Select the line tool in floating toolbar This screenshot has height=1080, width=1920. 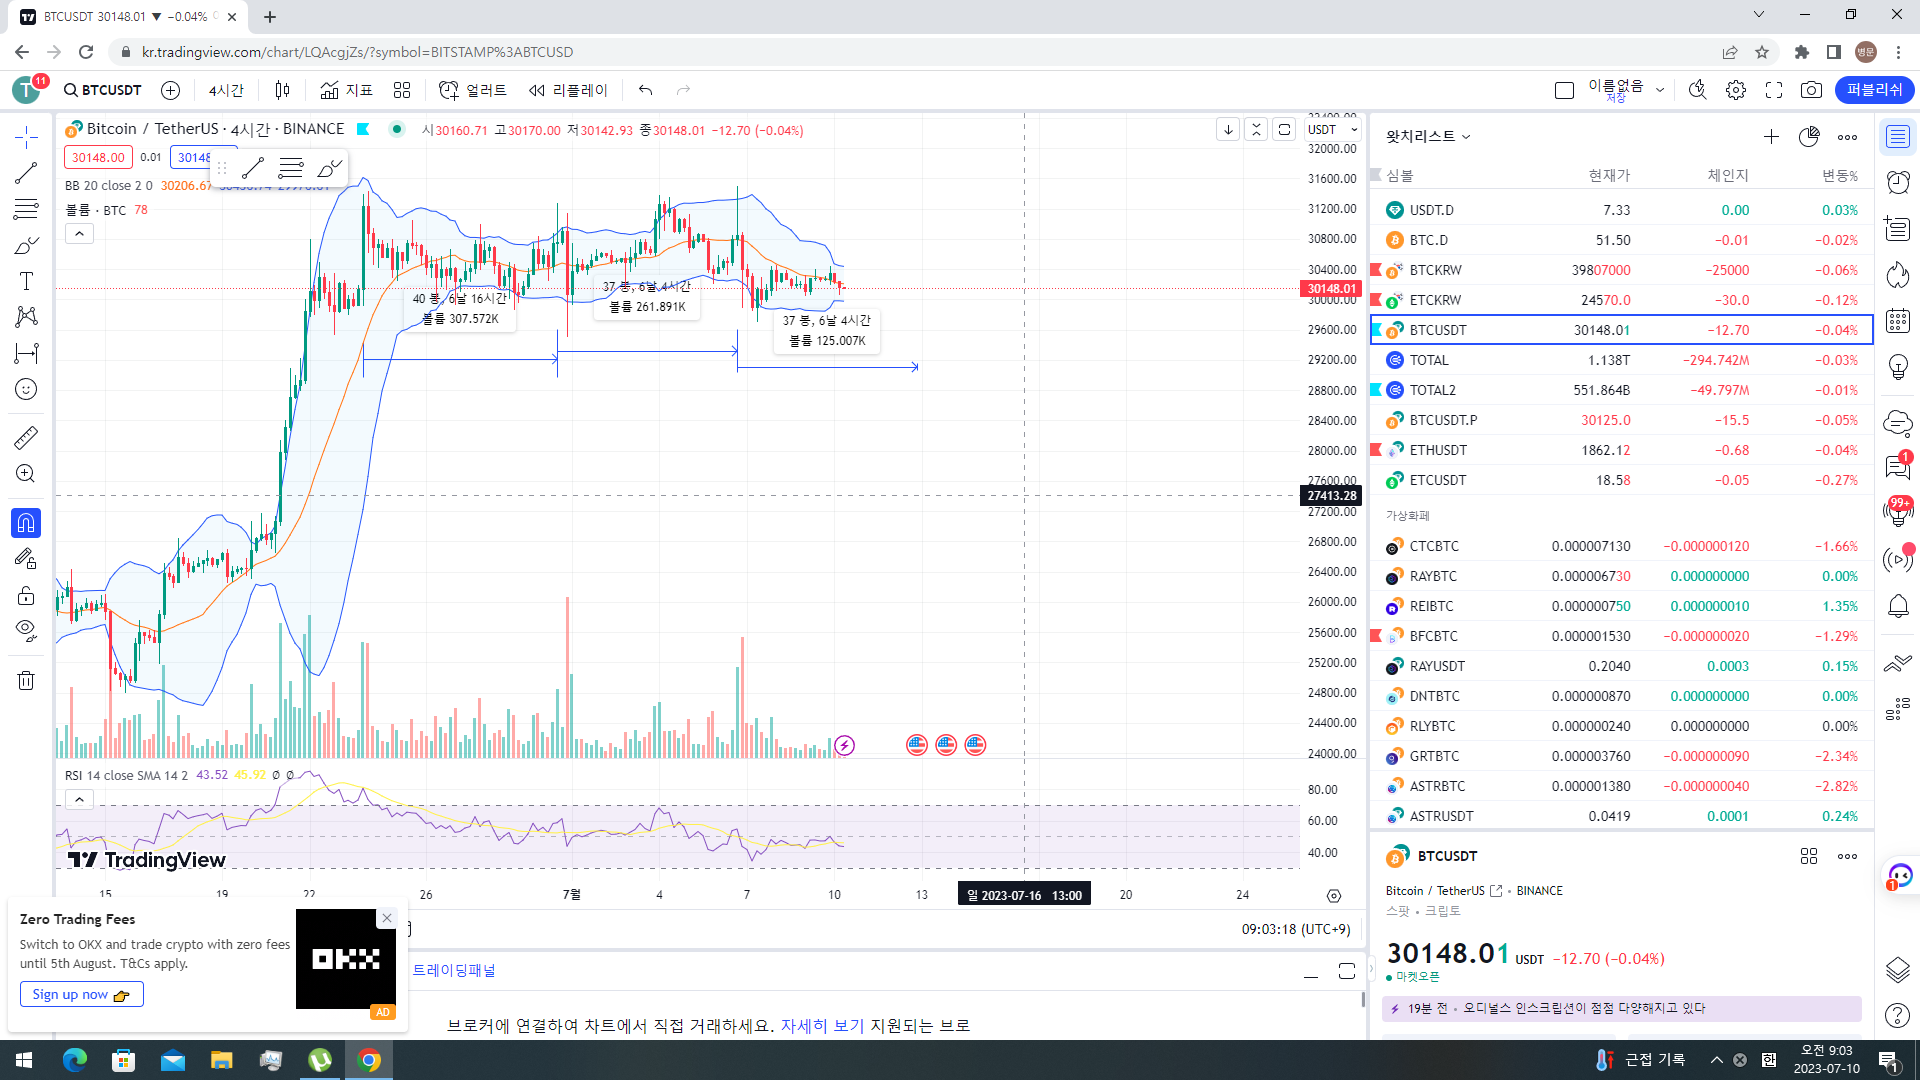click(x=253, y=168)
